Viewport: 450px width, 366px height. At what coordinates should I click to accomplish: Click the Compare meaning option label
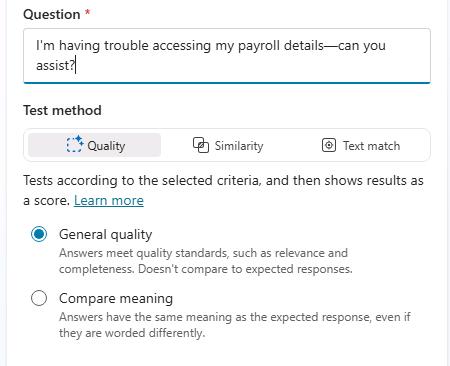click(116, 298)
